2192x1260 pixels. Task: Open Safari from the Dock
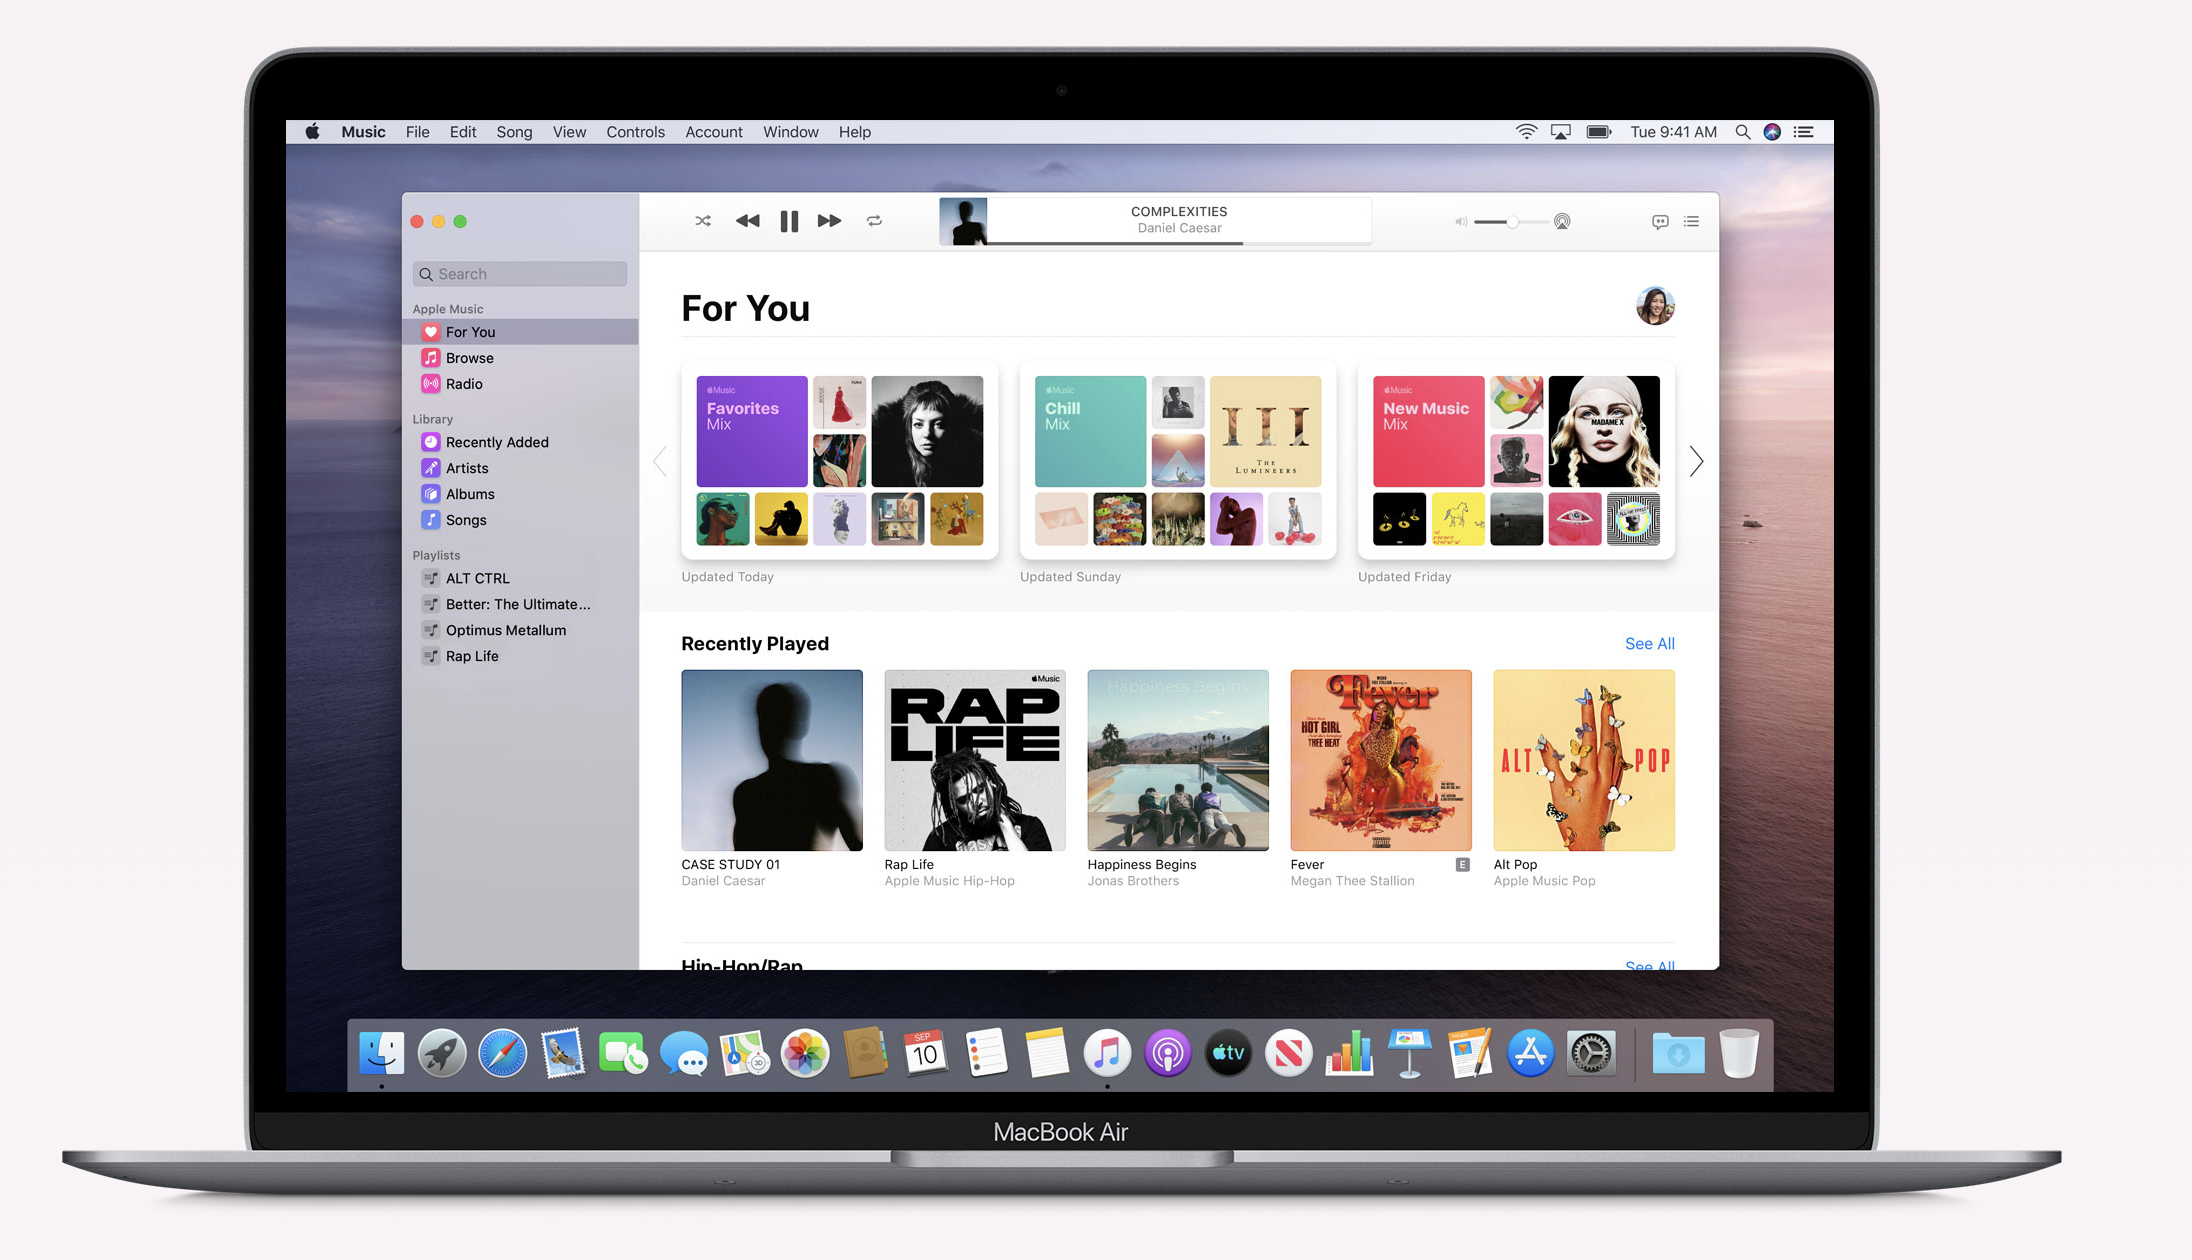(502, 1053)
